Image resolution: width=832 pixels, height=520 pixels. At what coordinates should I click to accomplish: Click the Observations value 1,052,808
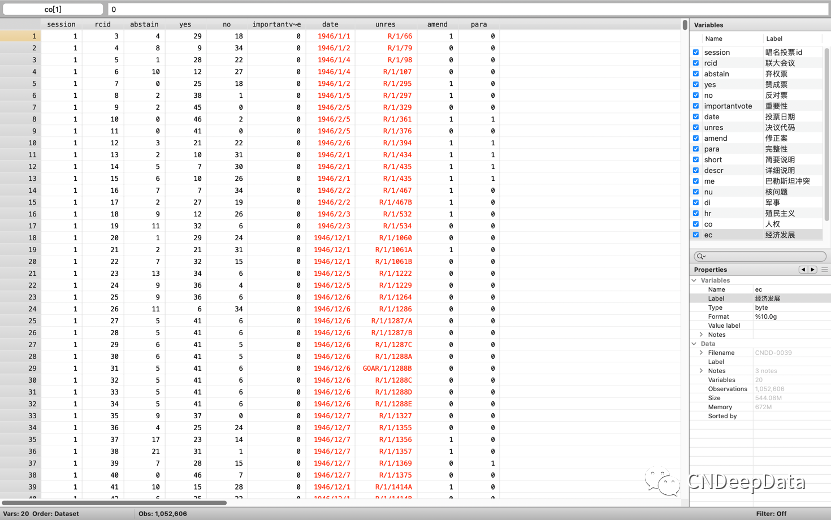(x=769, y=389)
